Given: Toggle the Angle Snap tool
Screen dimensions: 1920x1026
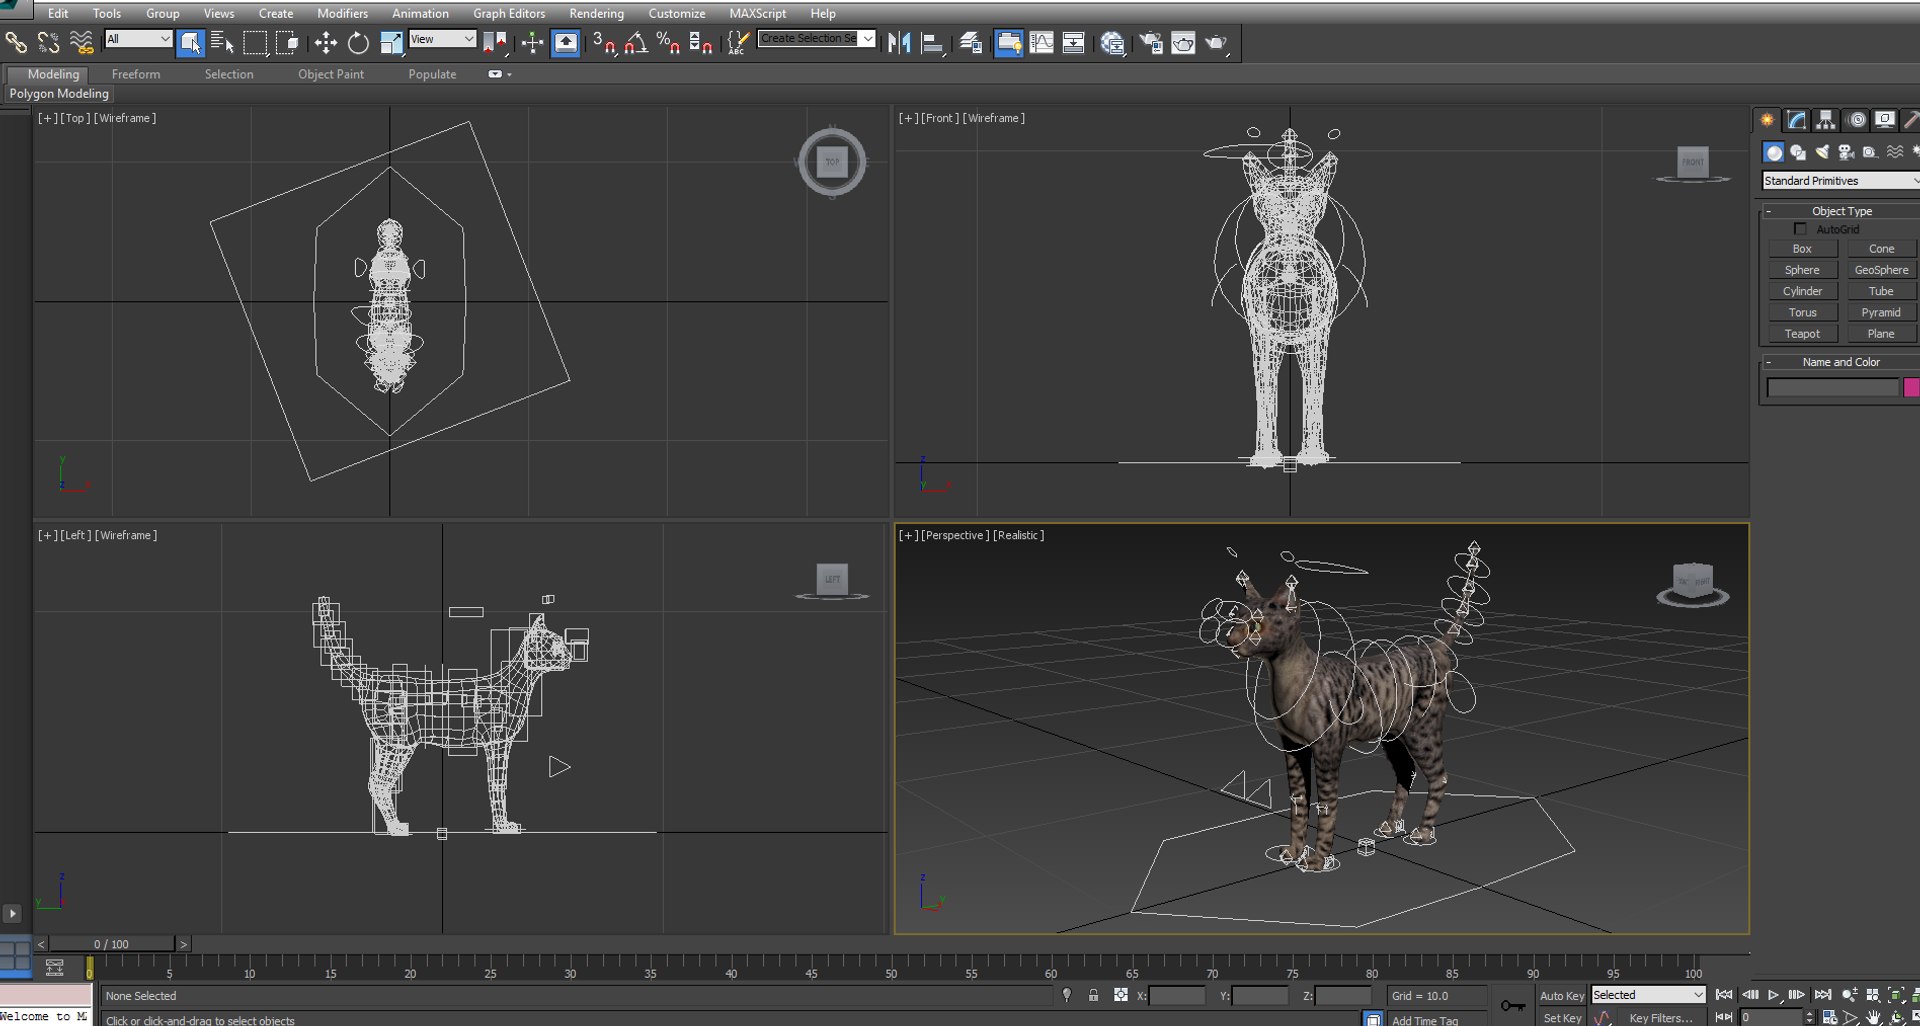Looking at the screenshot, I should click(x=636, y=42).
